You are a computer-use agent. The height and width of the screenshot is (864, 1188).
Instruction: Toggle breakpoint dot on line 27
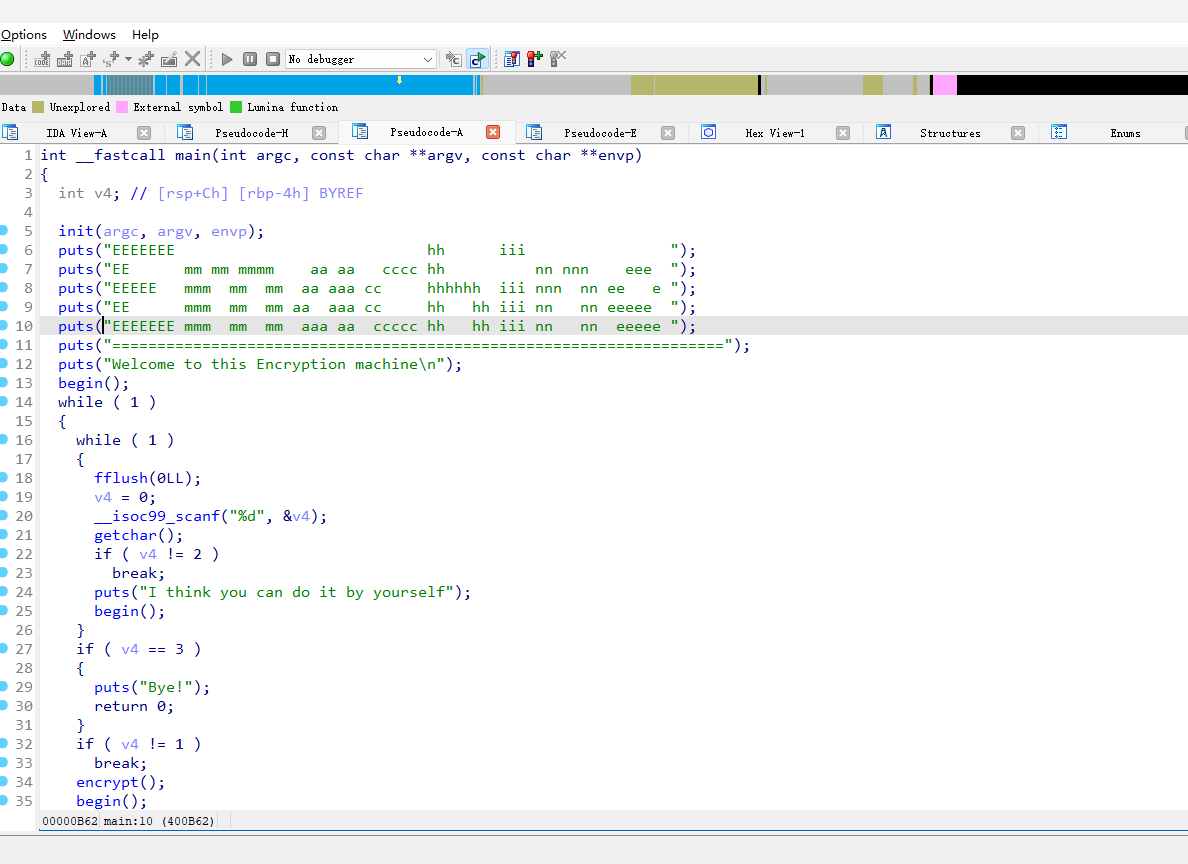coord(4,648)
